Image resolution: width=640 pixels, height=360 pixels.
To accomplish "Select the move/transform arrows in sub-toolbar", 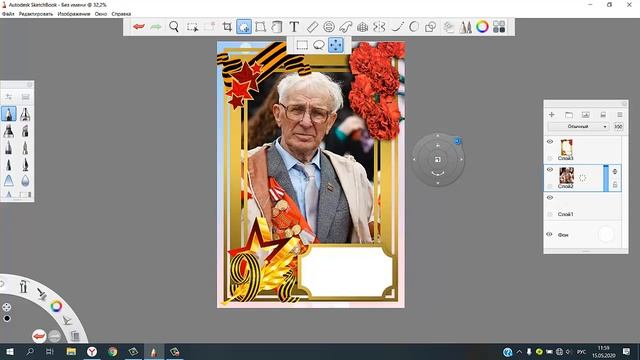I will pyautogui.click(x=336, y=45).
